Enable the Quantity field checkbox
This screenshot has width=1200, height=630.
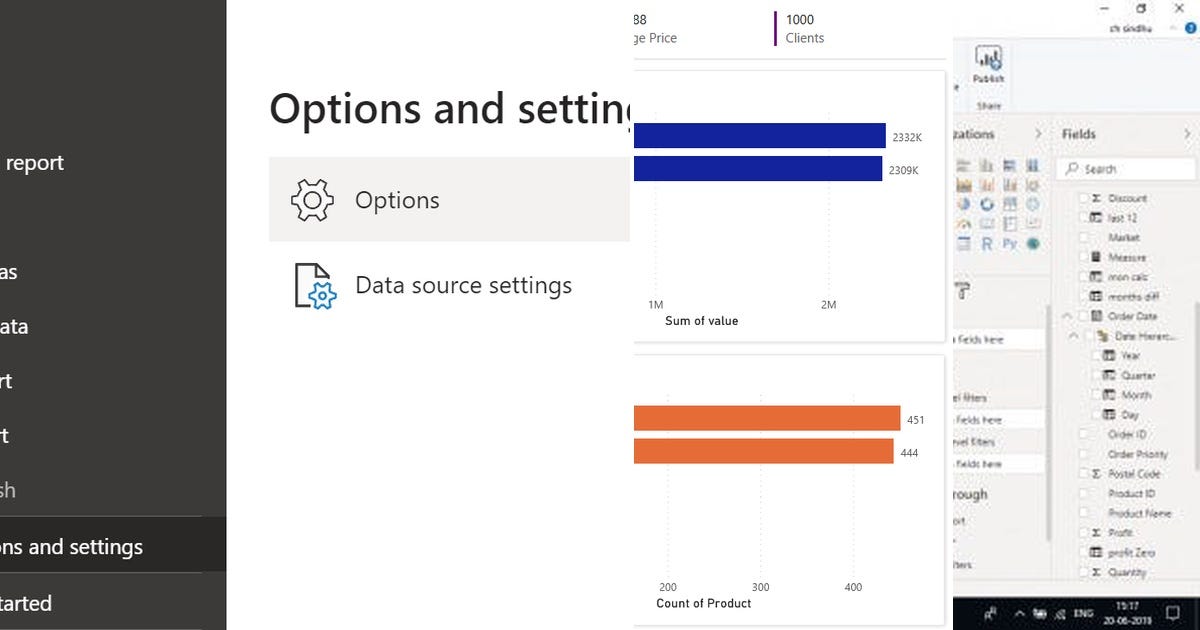(x=1086, y=572)
